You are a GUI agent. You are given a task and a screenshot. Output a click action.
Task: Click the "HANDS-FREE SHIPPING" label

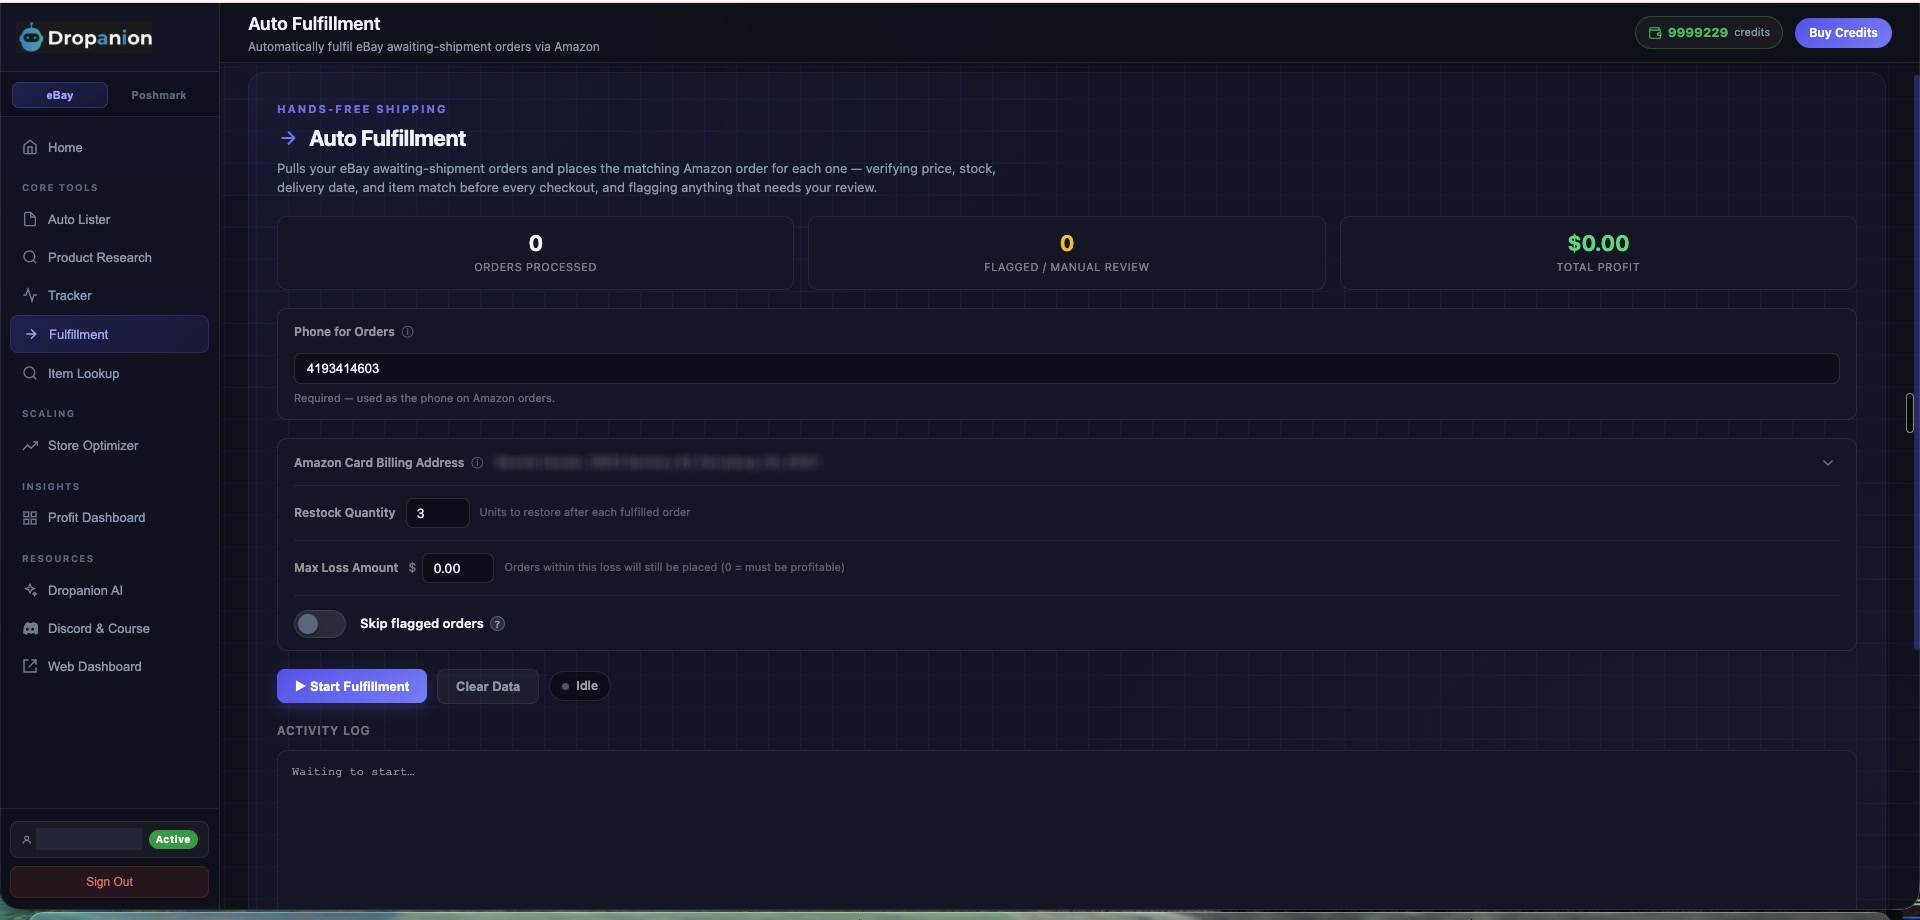tap(362, 109)
